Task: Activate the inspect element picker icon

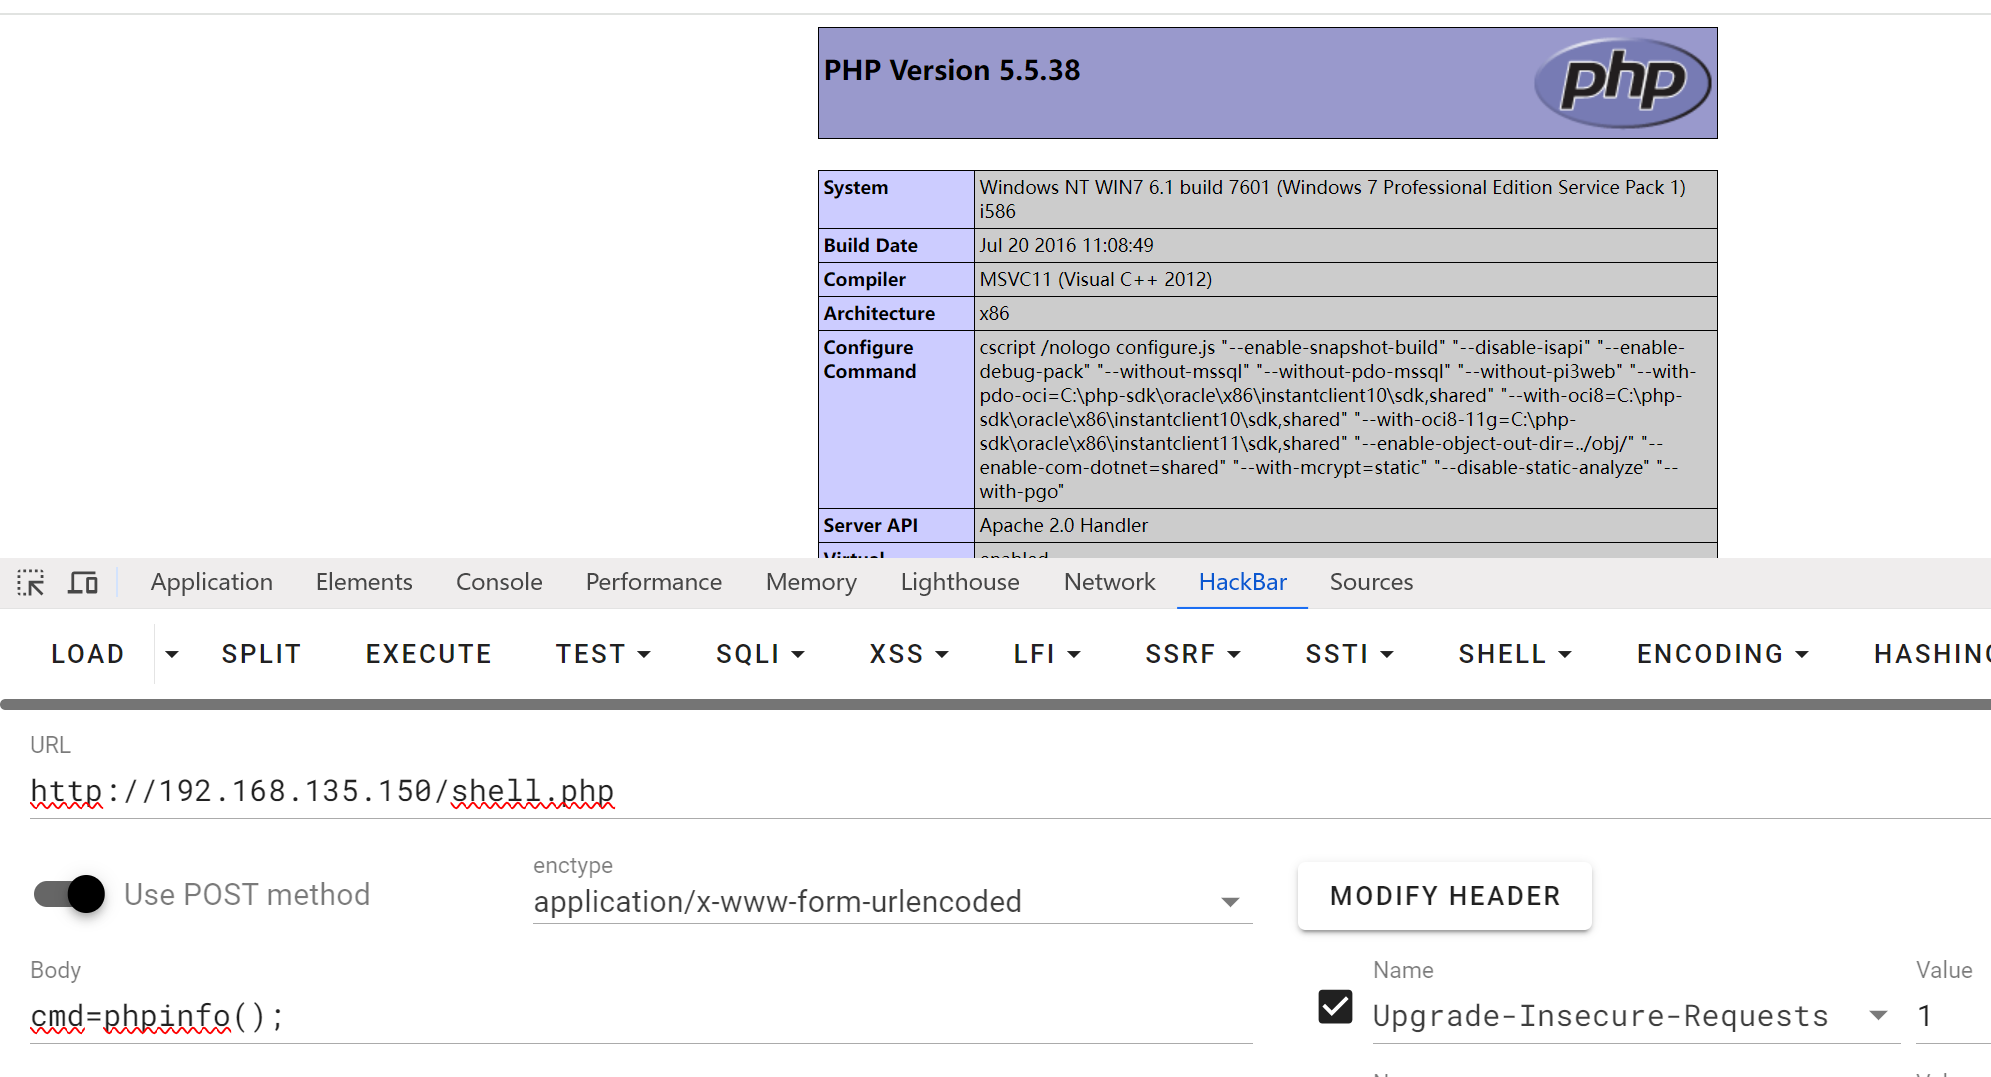Action: tap(31, 582)
